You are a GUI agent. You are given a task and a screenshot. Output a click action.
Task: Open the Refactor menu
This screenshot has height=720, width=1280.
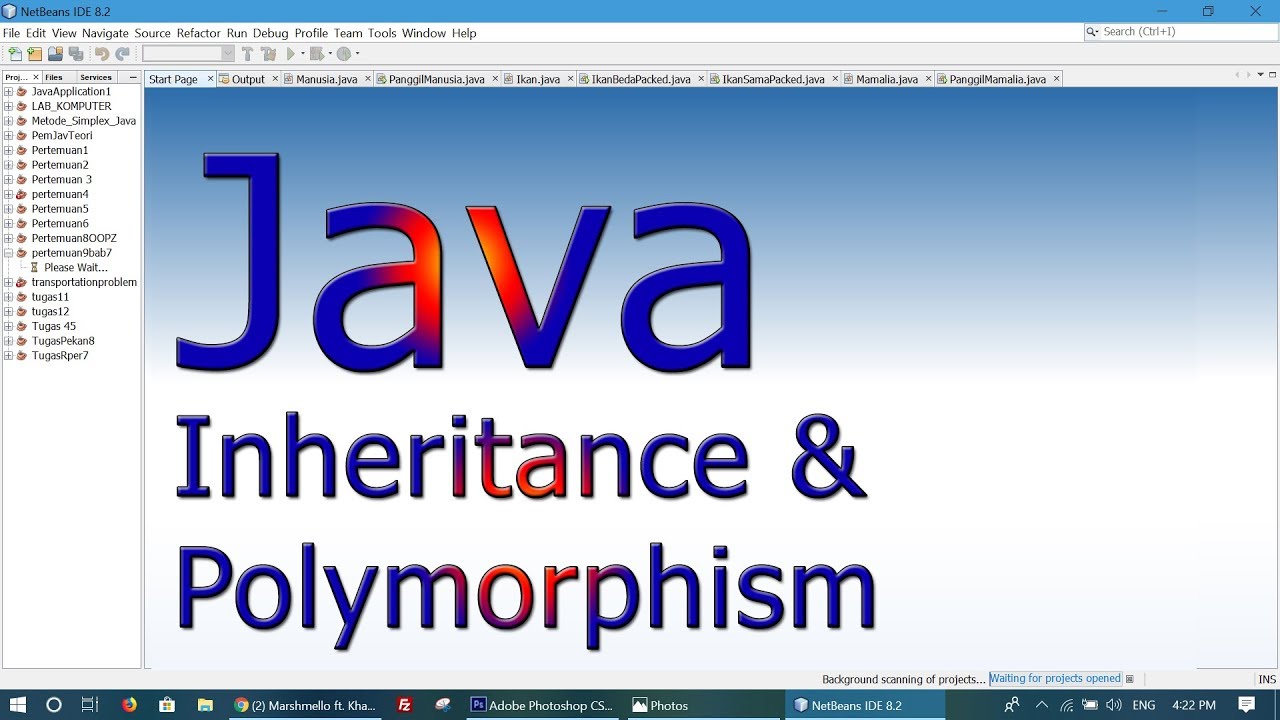(198, 33)
